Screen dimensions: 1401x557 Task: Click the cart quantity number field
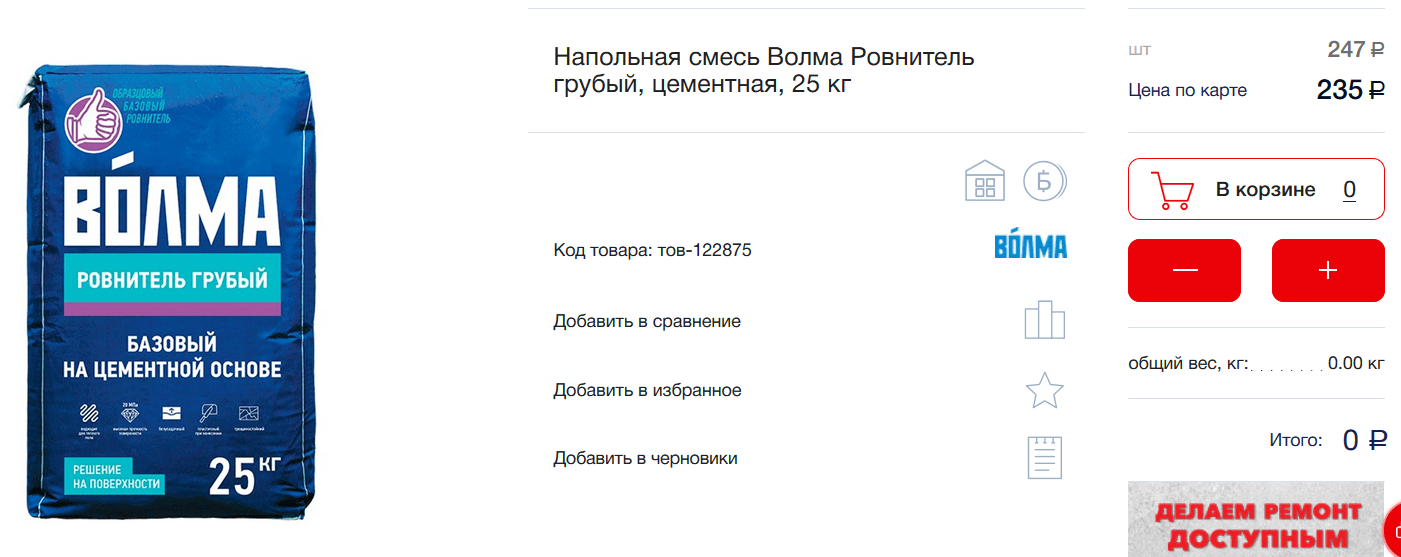coord(1350,190)
